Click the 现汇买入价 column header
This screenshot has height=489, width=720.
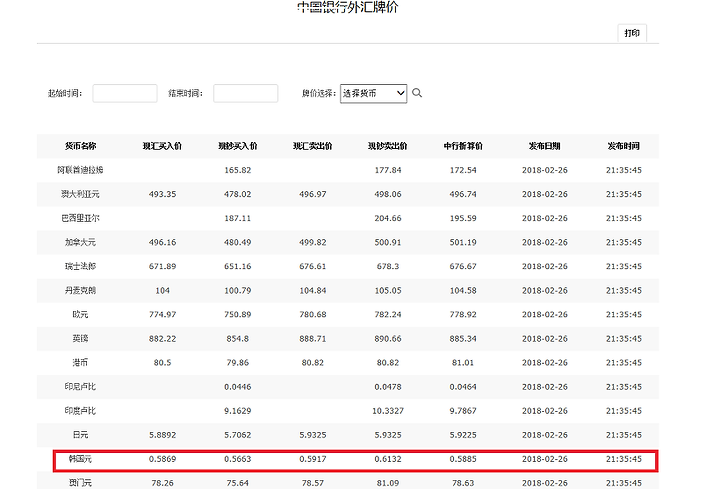coord(163,146)
